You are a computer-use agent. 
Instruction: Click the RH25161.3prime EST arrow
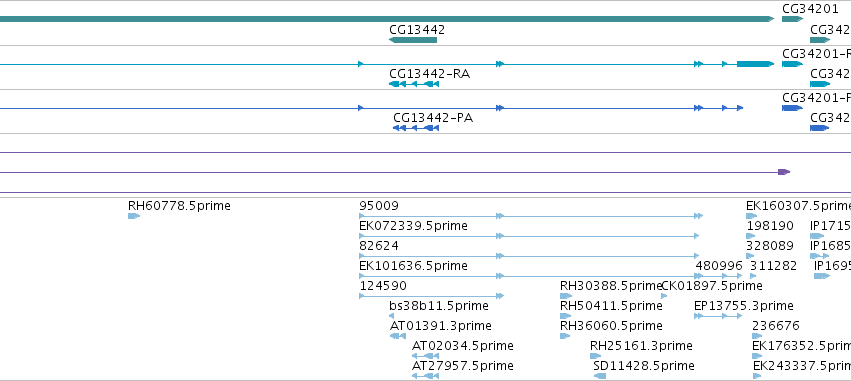pyautogui.click(x=595, y=356)
